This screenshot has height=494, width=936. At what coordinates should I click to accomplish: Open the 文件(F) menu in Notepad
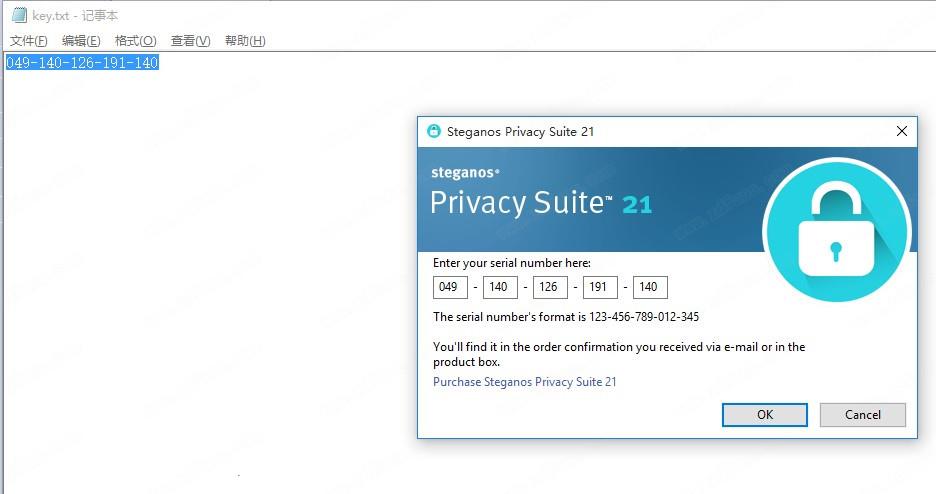[29, 41]
